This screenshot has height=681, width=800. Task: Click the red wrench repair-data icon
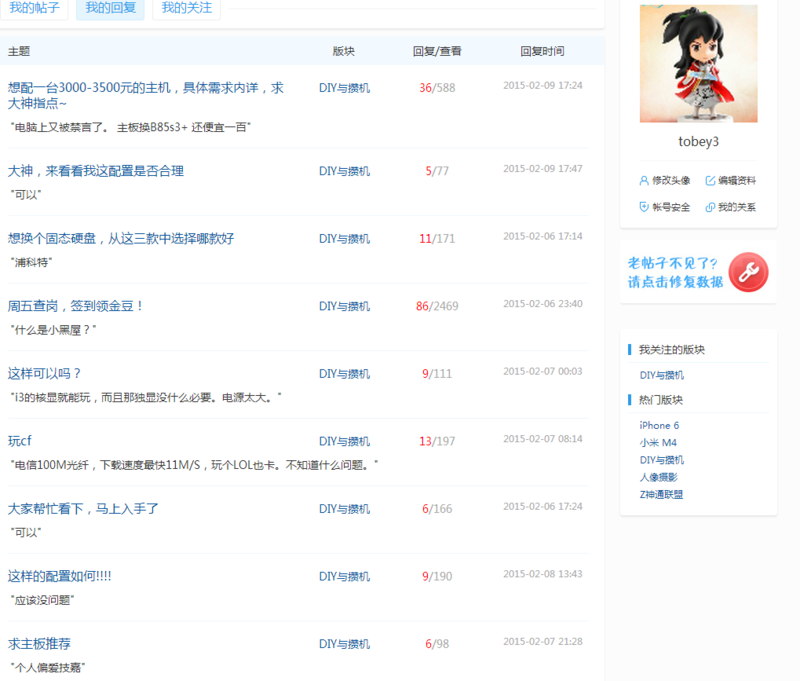coord(748,272)
